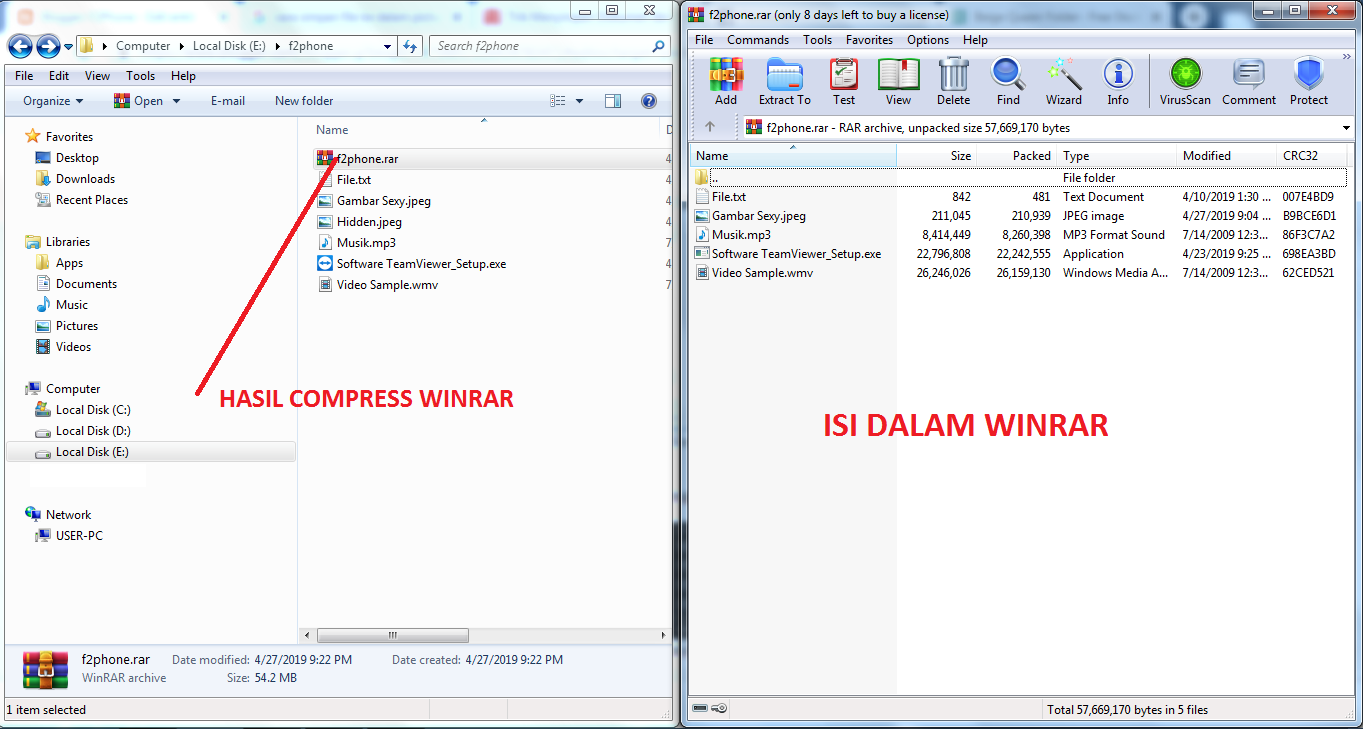1366x740 pixels.
Task: Toggle the Explorer preview pane icon
Action: pyautogui.click(x=613, y=101)
